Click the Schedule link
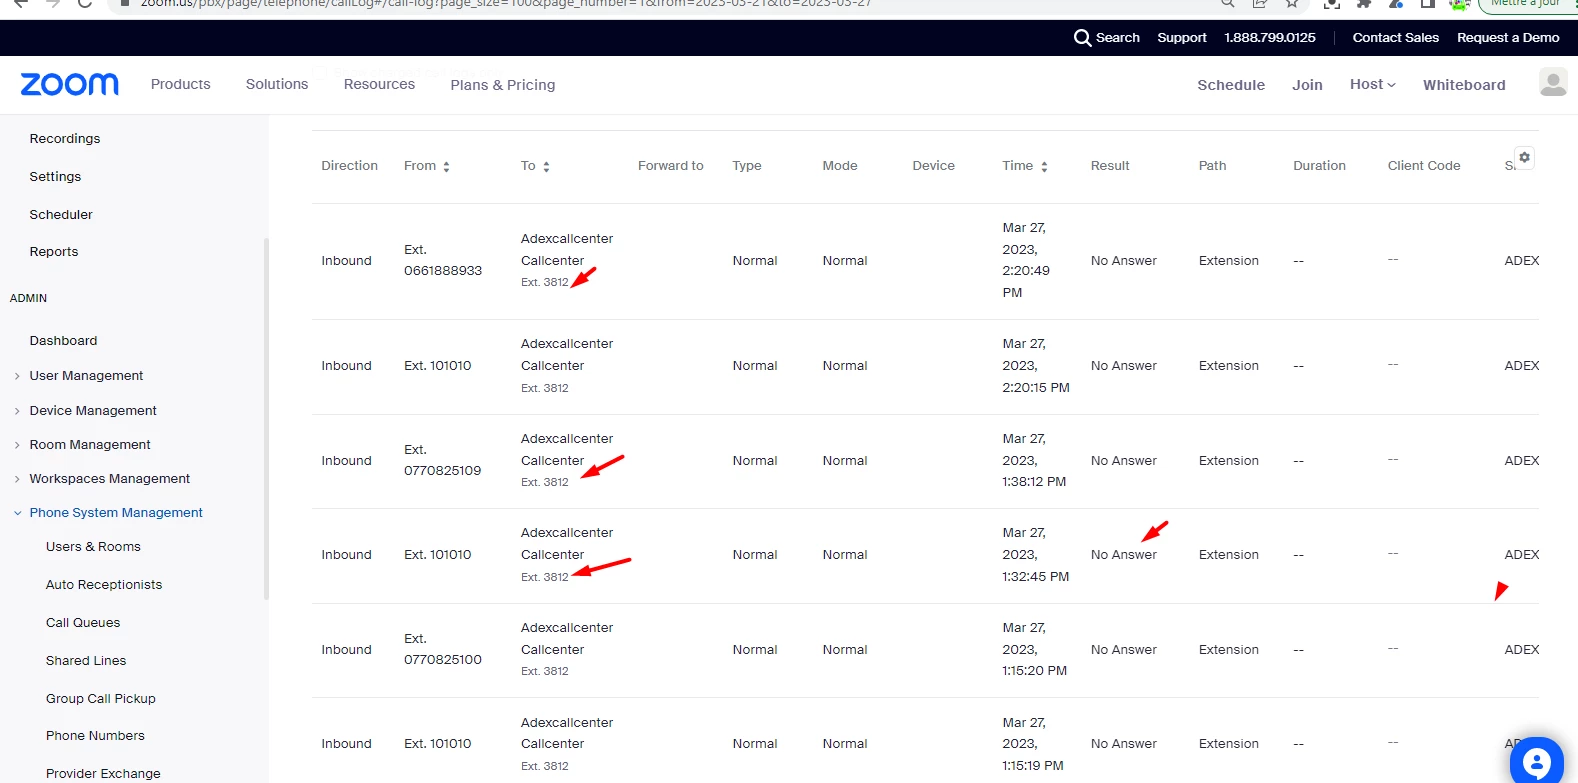 tap(1231, 85)
